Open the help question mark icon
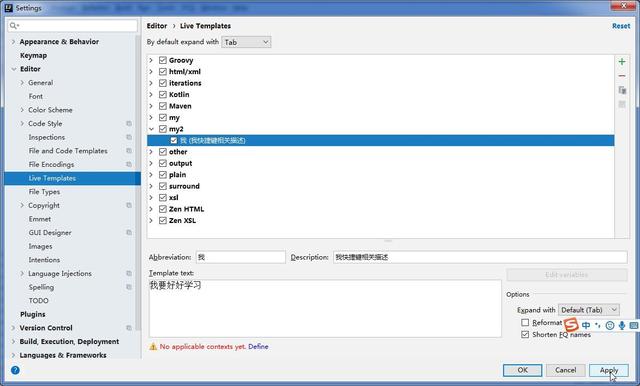Image resolution: width=640 pixels, height=386 pixels. click(15, 370)
